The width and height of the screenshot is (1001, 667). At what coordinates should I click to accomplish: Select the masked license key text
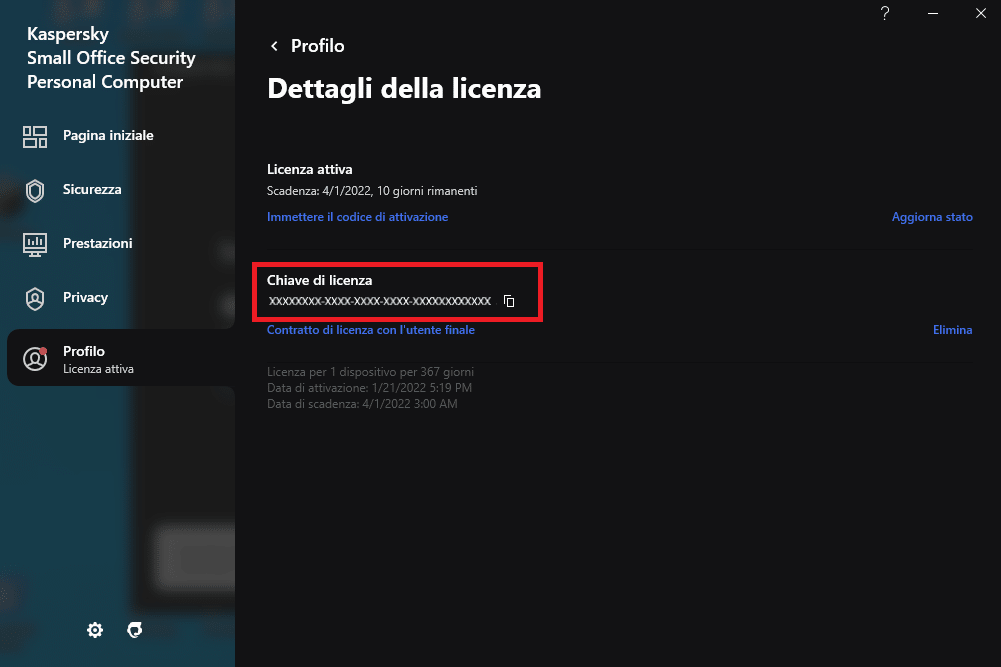tap(380, 301)
